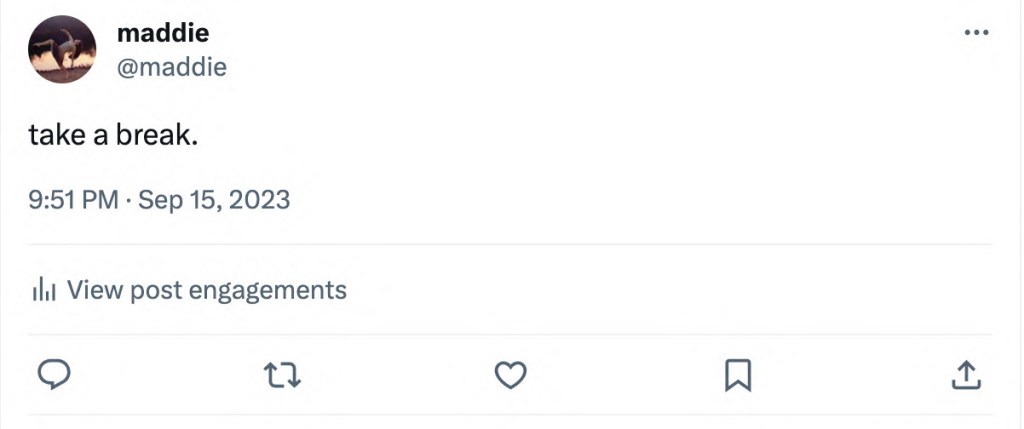This screenshot has height=429, width=1024.
Task: Click the post text "take a break."
Action: click(113, 135)
